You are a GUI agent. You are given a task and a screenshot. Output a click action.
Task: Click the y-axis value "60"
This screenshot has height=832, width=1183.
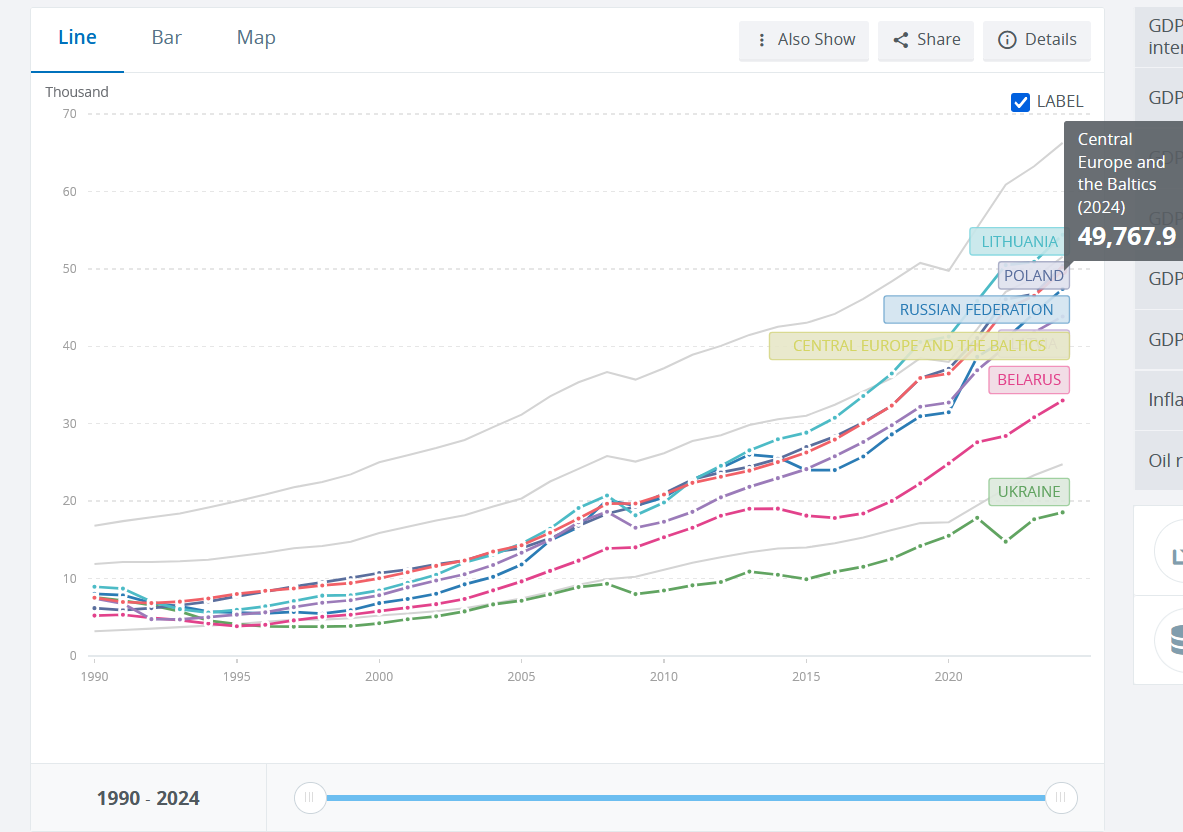69,192
